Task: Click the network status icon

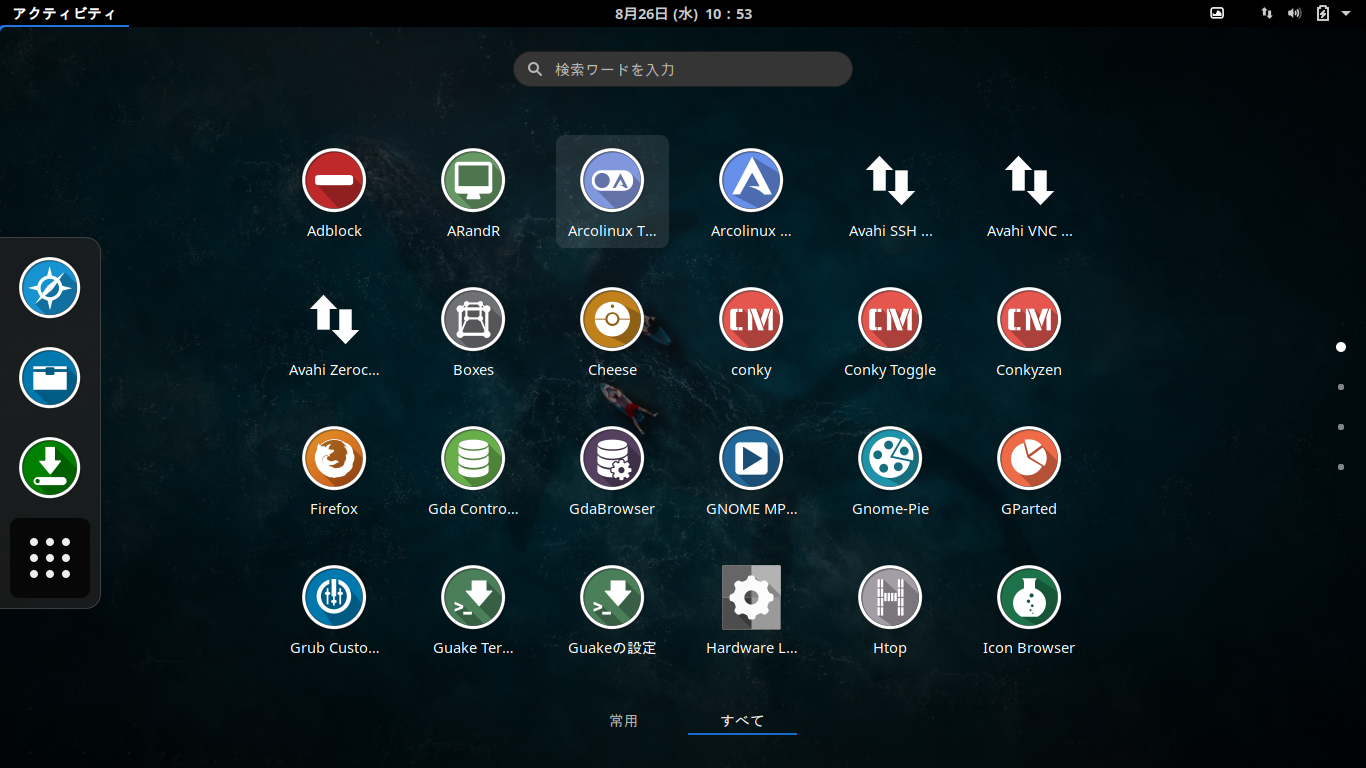Action: pos(1267,13)
